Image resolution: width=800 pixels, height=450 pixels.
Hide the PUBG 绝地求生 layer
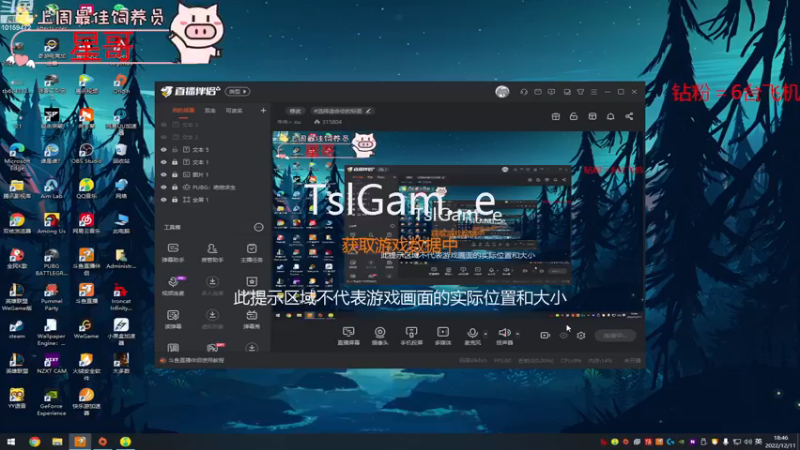click(x=164, y=187)
